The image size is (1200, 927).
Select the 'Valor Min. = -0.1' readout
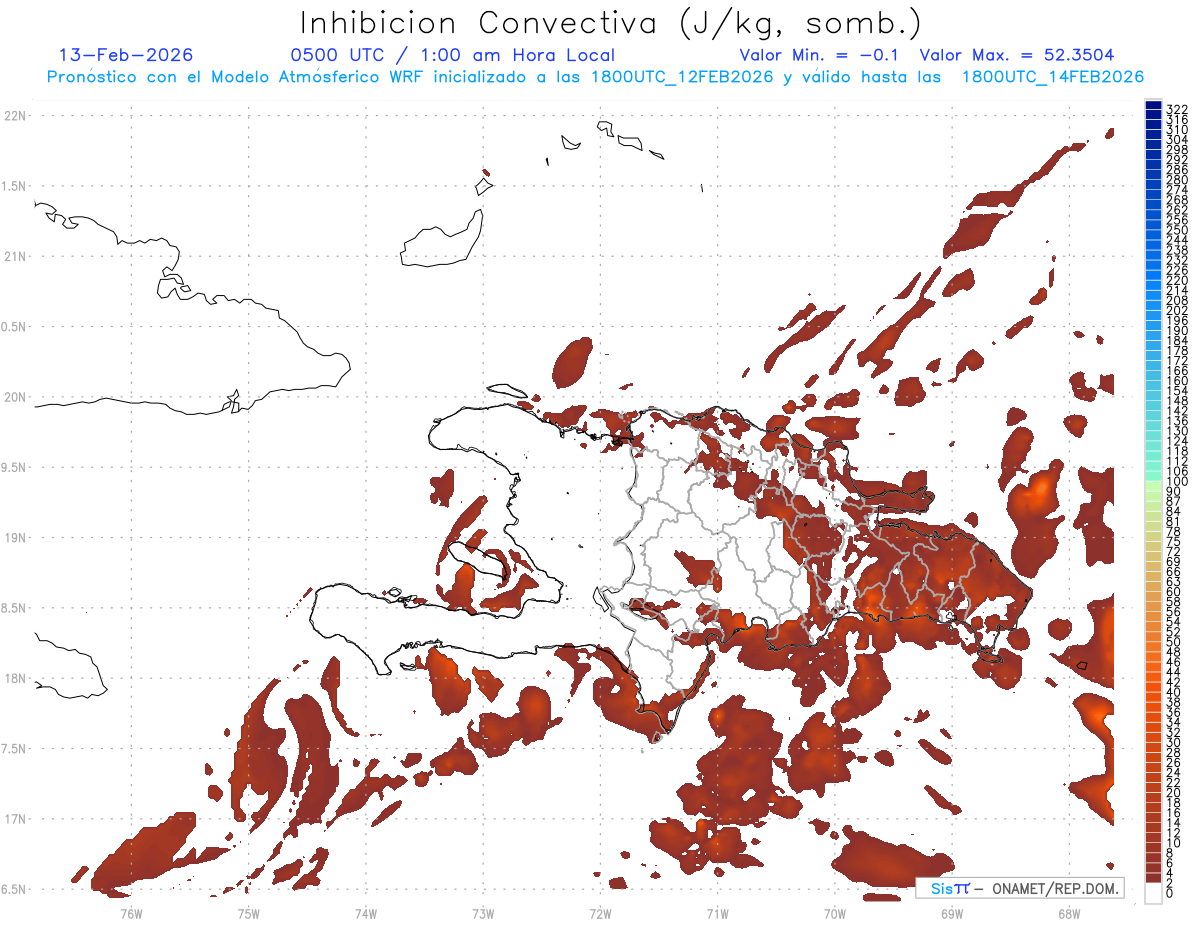coord(819,55)
